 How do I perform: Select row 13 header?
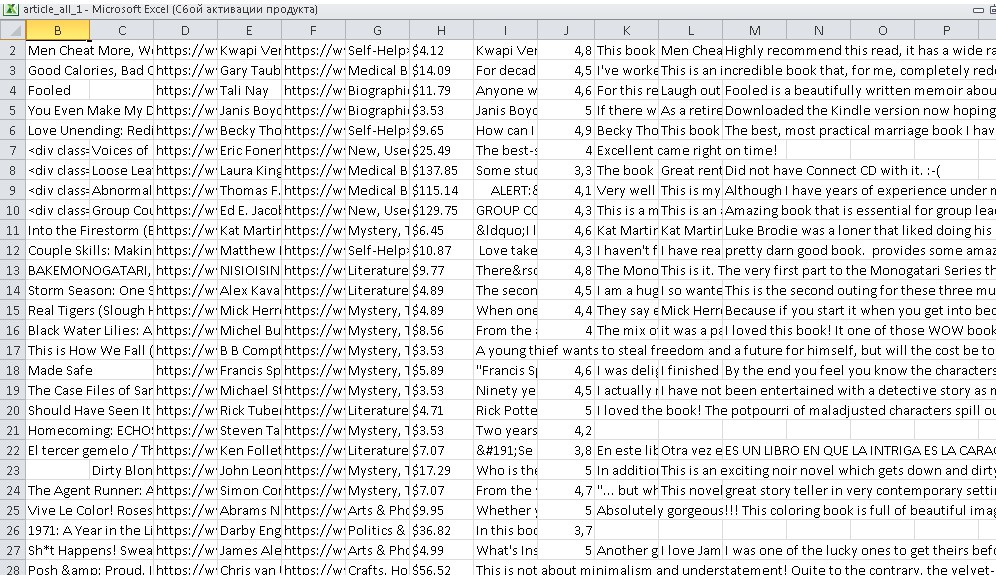click(13, 271)
